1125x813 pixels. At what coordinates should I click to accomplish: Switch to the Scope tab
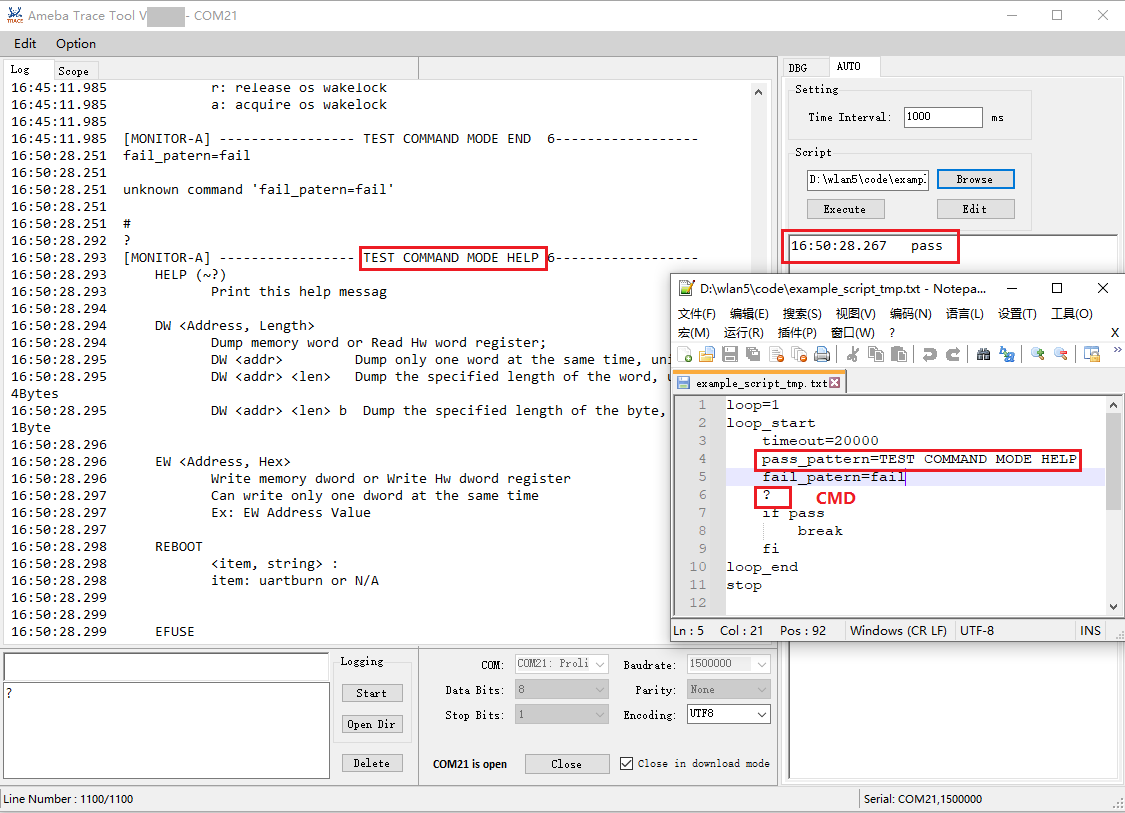(x=73, y=71)
